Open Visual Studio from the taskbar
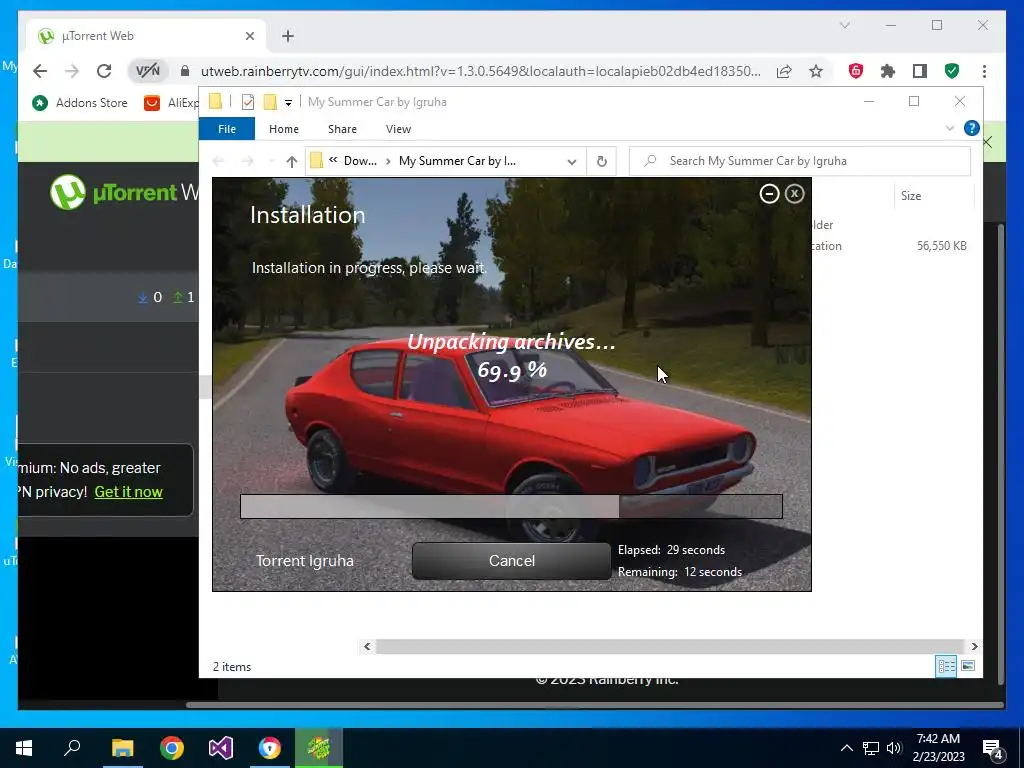 [x=221, y=748]
